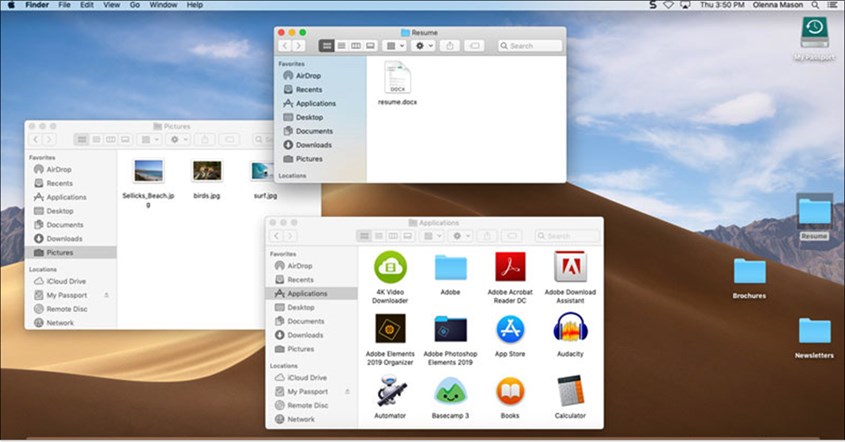Open the Go menu

pyautogui.click(x=135, y=5)
